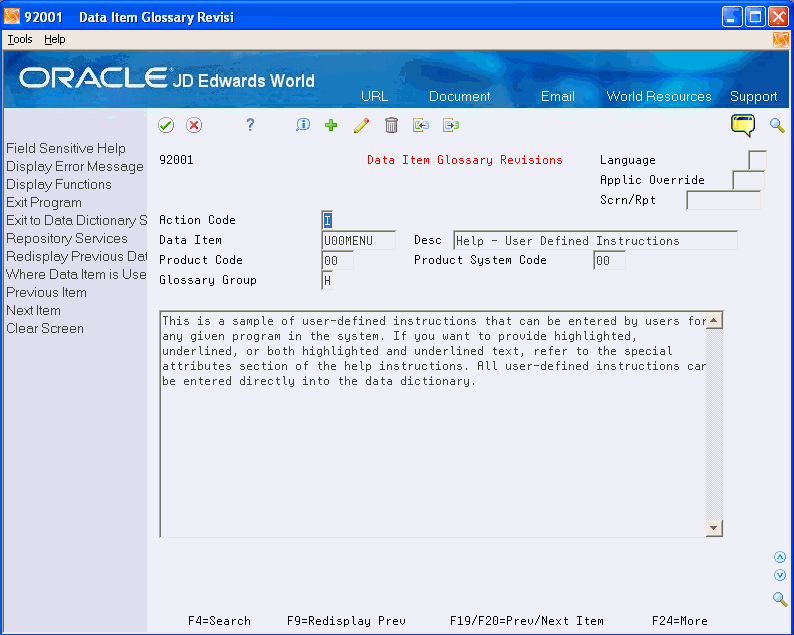Select Clear Screen in the sidebar
This screenshot has width=794, height=635.
coord(45,329)
